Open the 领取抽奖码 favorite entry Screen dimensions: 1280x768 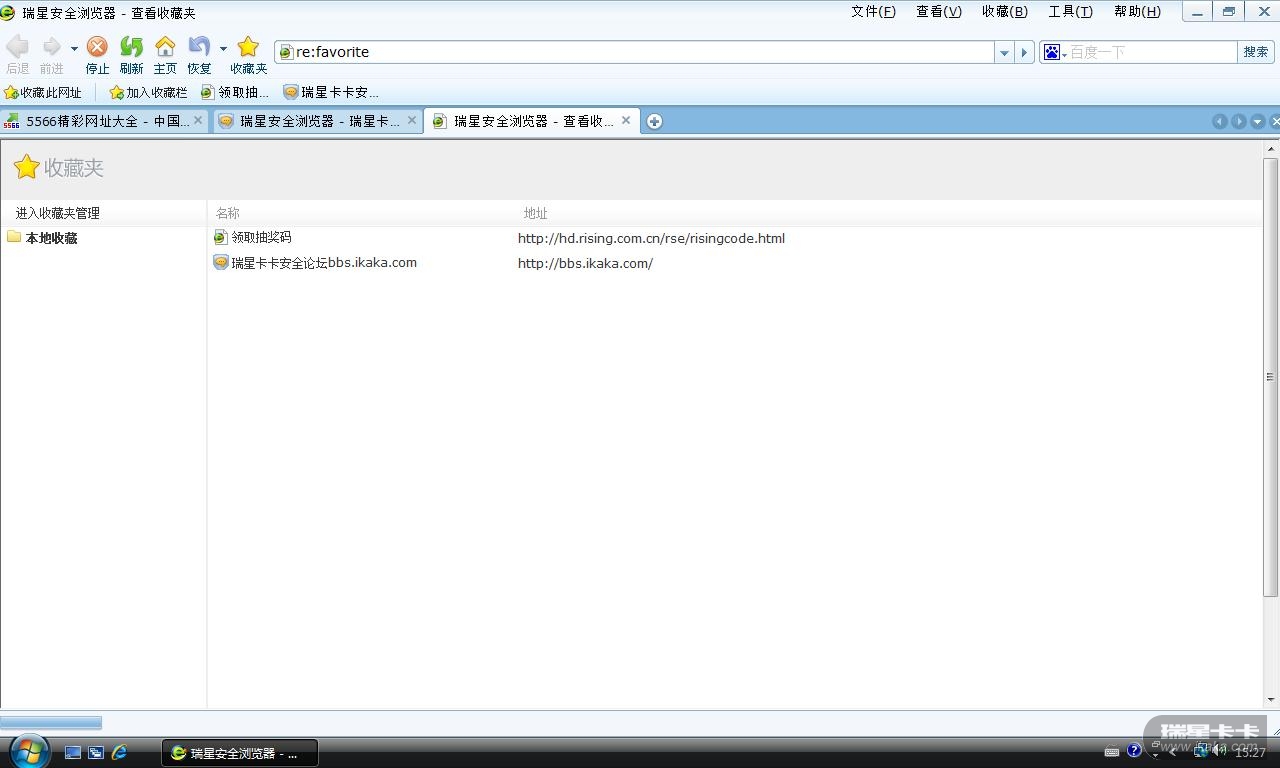[261, 238]
